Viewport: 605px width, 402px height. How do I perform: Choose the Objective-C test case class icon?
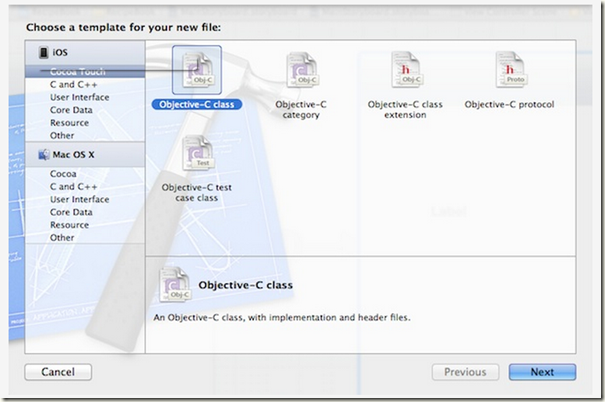point(198,153)
